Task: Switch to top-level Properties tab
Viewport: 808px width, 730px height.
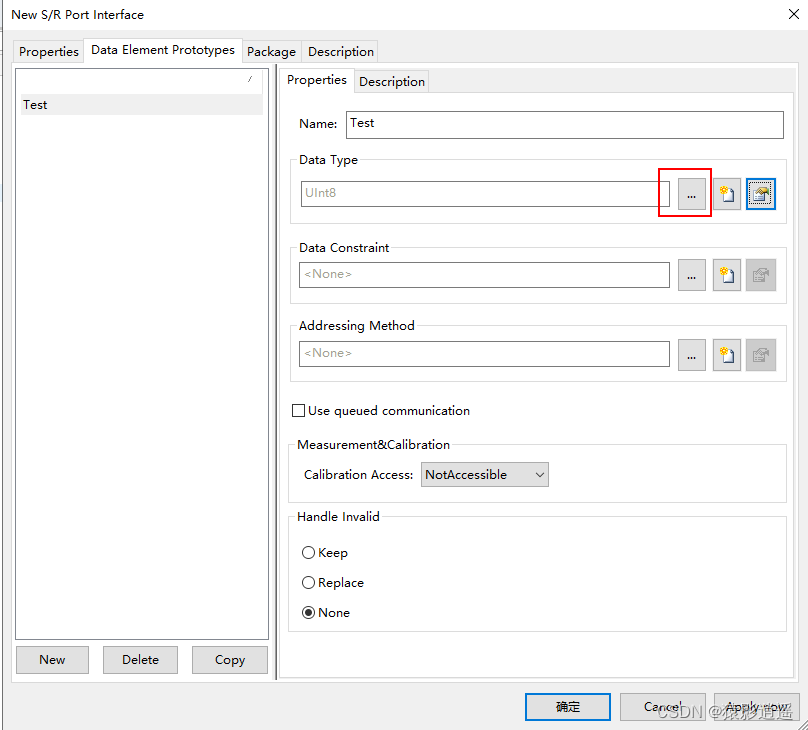Action: pyautogui.click(x=48, y=52)
